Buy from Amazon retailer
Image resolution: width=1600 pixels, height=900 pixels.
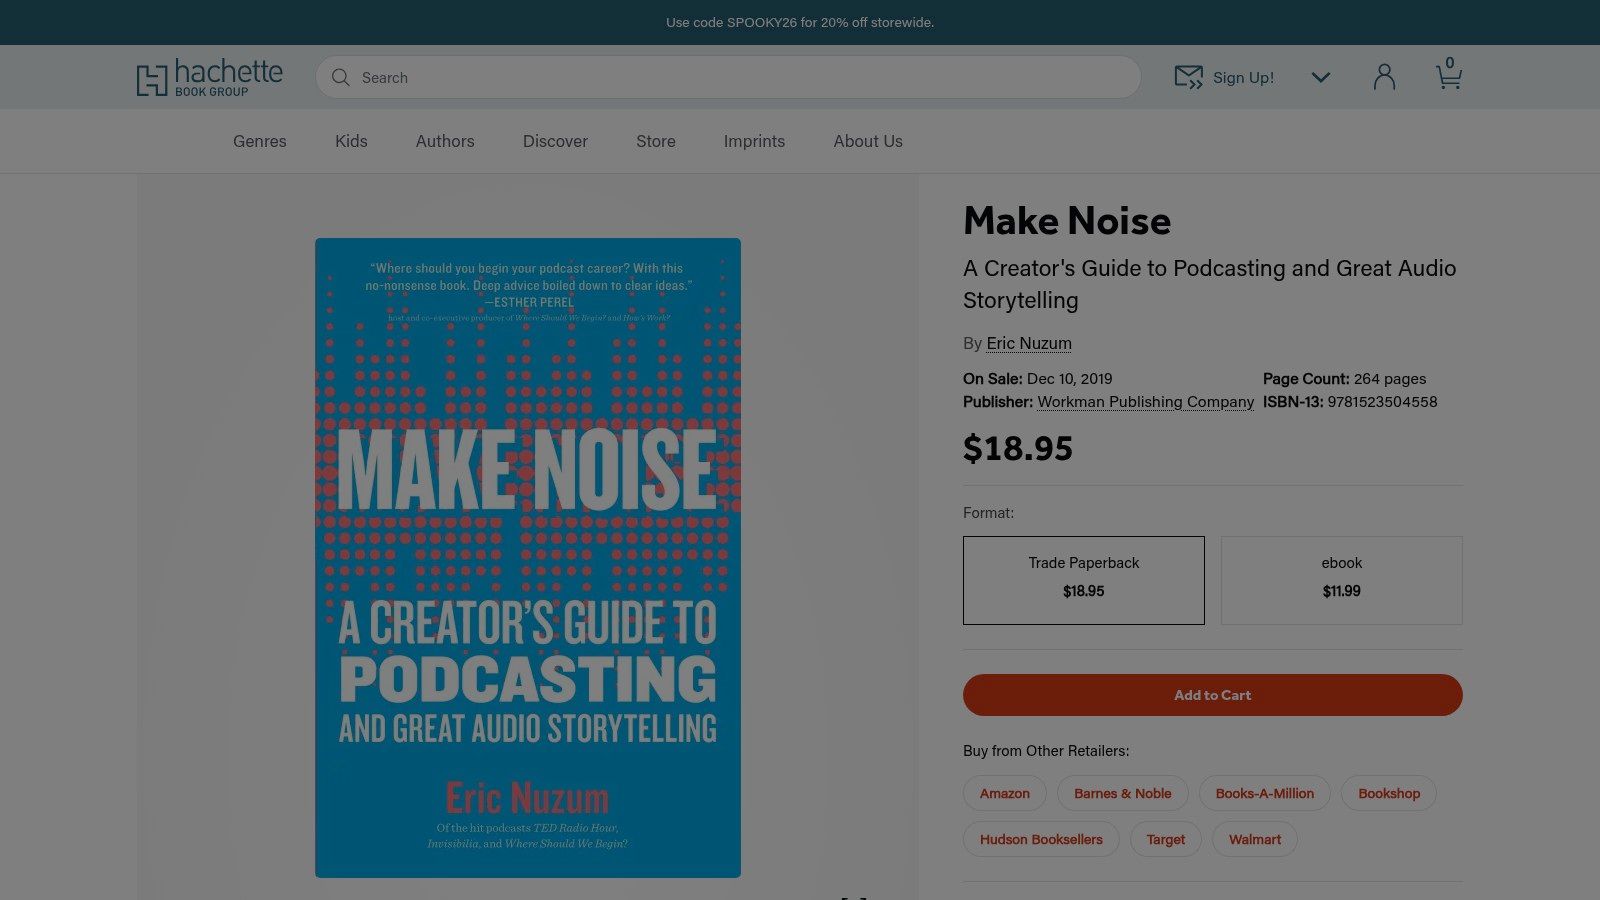(1005, 793)
